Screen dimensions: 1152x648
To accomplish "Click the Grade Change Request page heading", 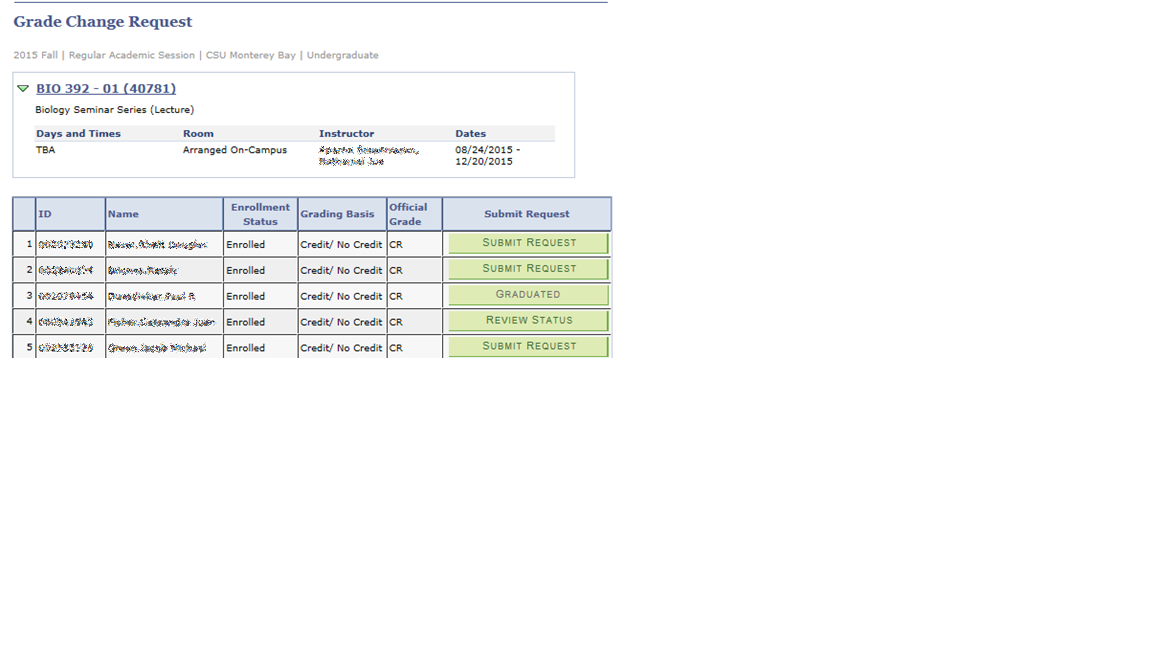I will 103,22.
